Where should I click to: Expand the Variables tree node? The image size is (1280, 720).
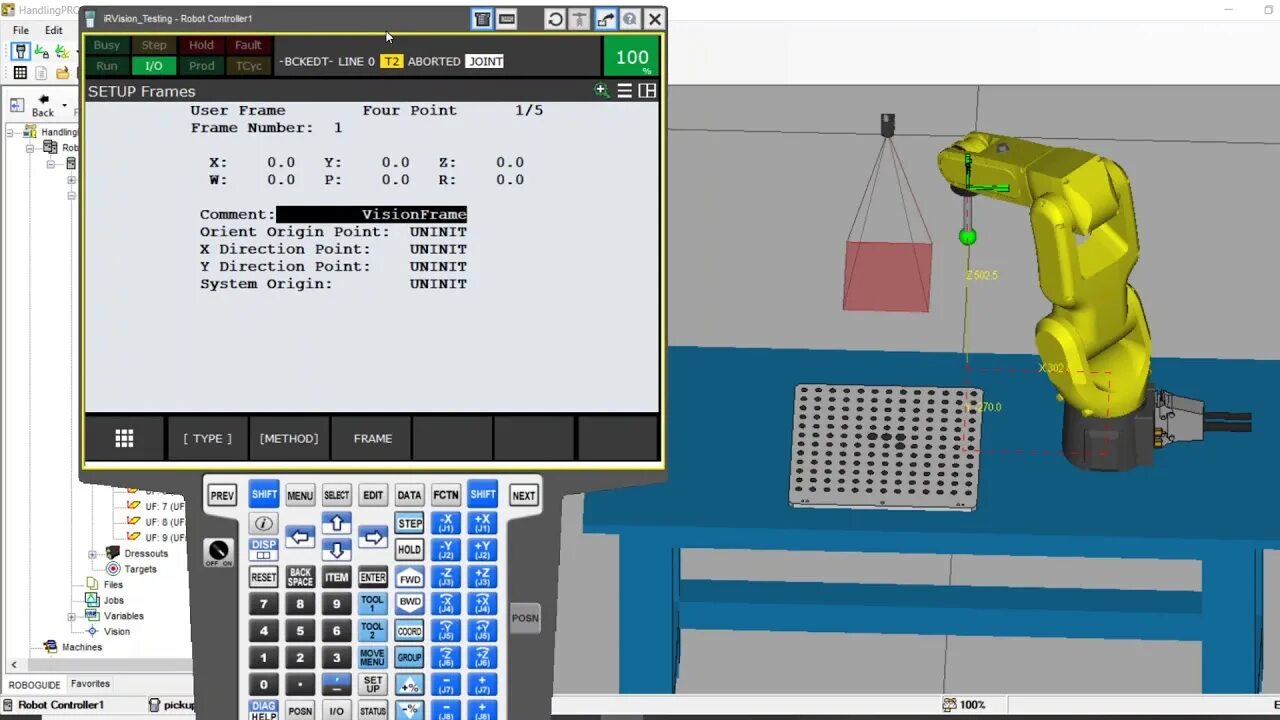tap(72, 616)
